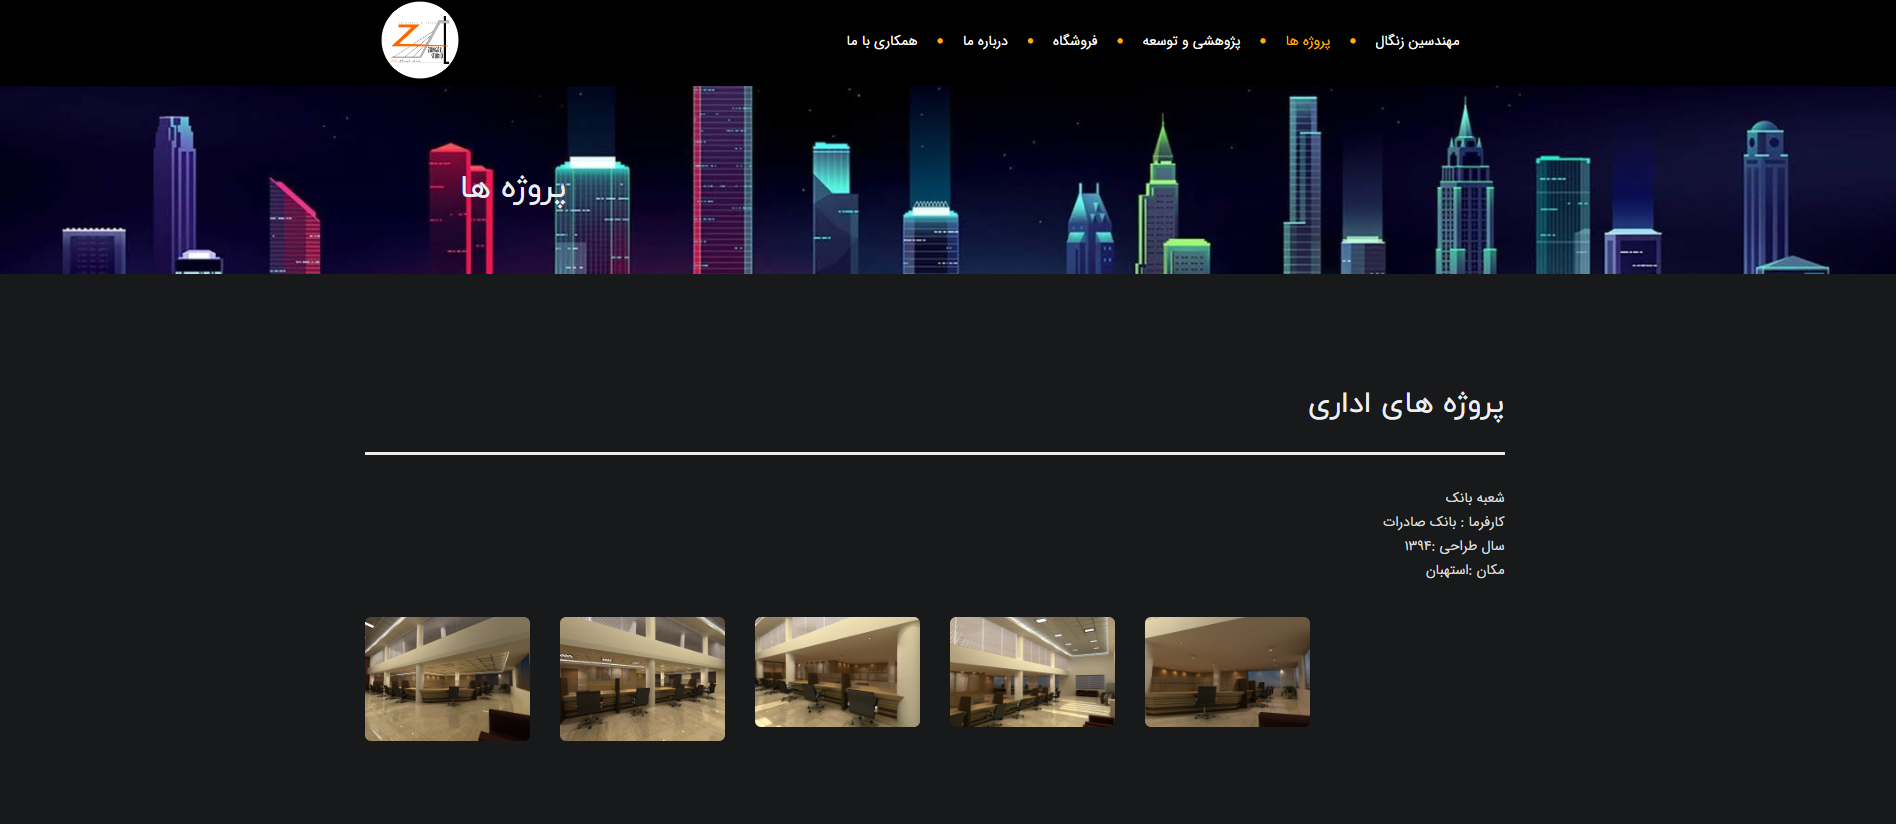Click the کارفرما : بانک صادرات line
This screenshot has height=824, width=1896.
pyautogui.click(x=1443, y=521)
